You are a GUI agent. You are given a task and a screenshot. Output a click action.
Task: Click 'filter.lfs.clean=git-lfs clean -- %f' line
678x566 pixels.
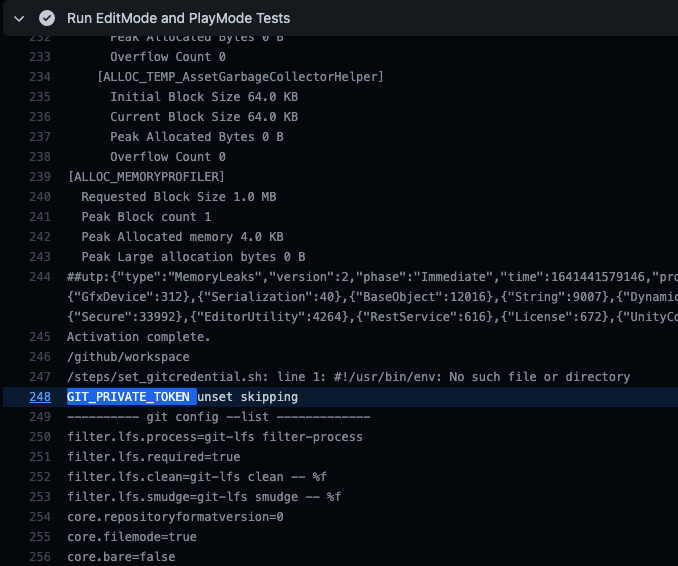coord(197,476)
